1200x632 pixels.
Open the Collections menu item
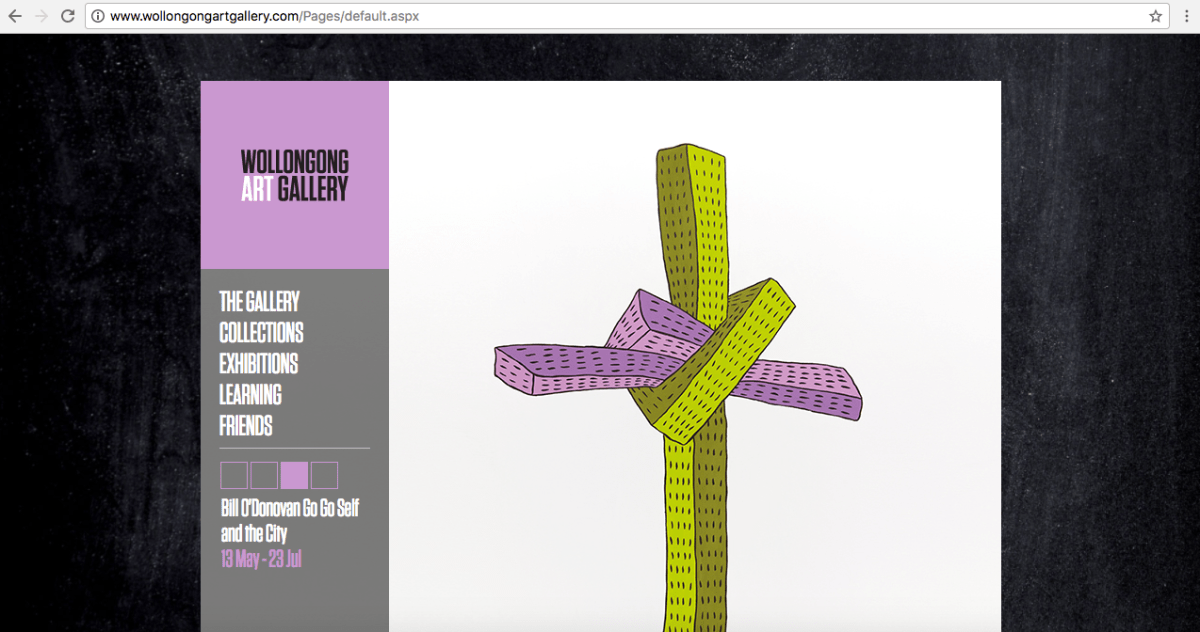click(261, 333)
